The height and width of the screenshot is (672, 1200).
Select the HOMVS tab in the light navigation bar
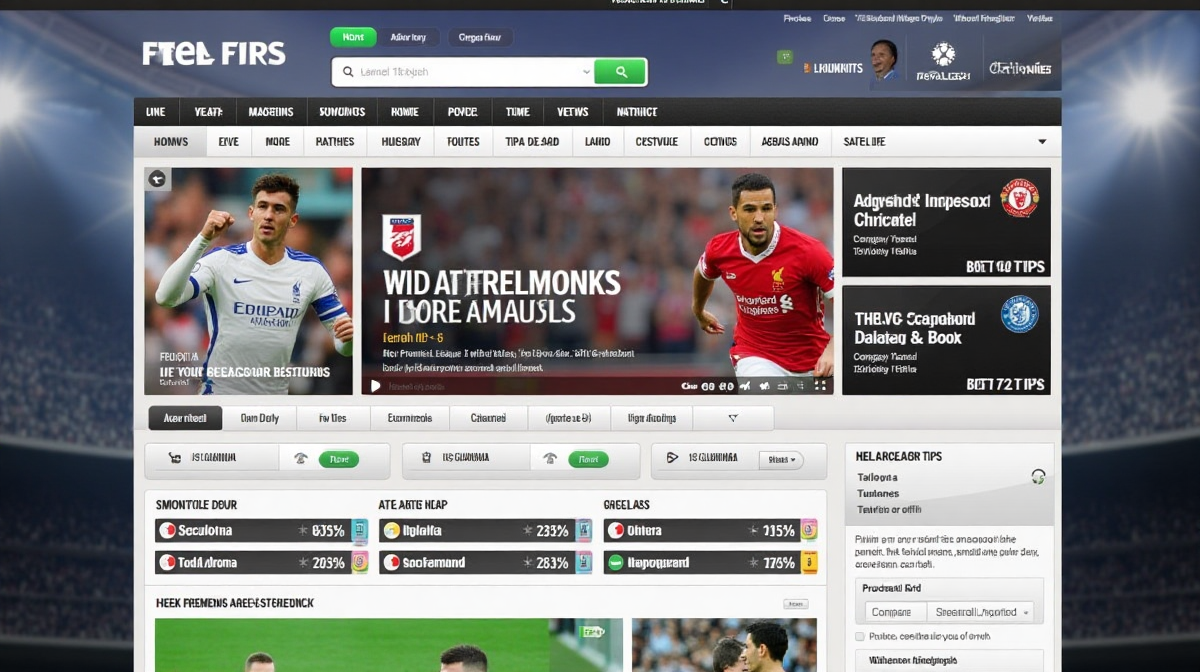pyautogui.click(x=171, y=142)
